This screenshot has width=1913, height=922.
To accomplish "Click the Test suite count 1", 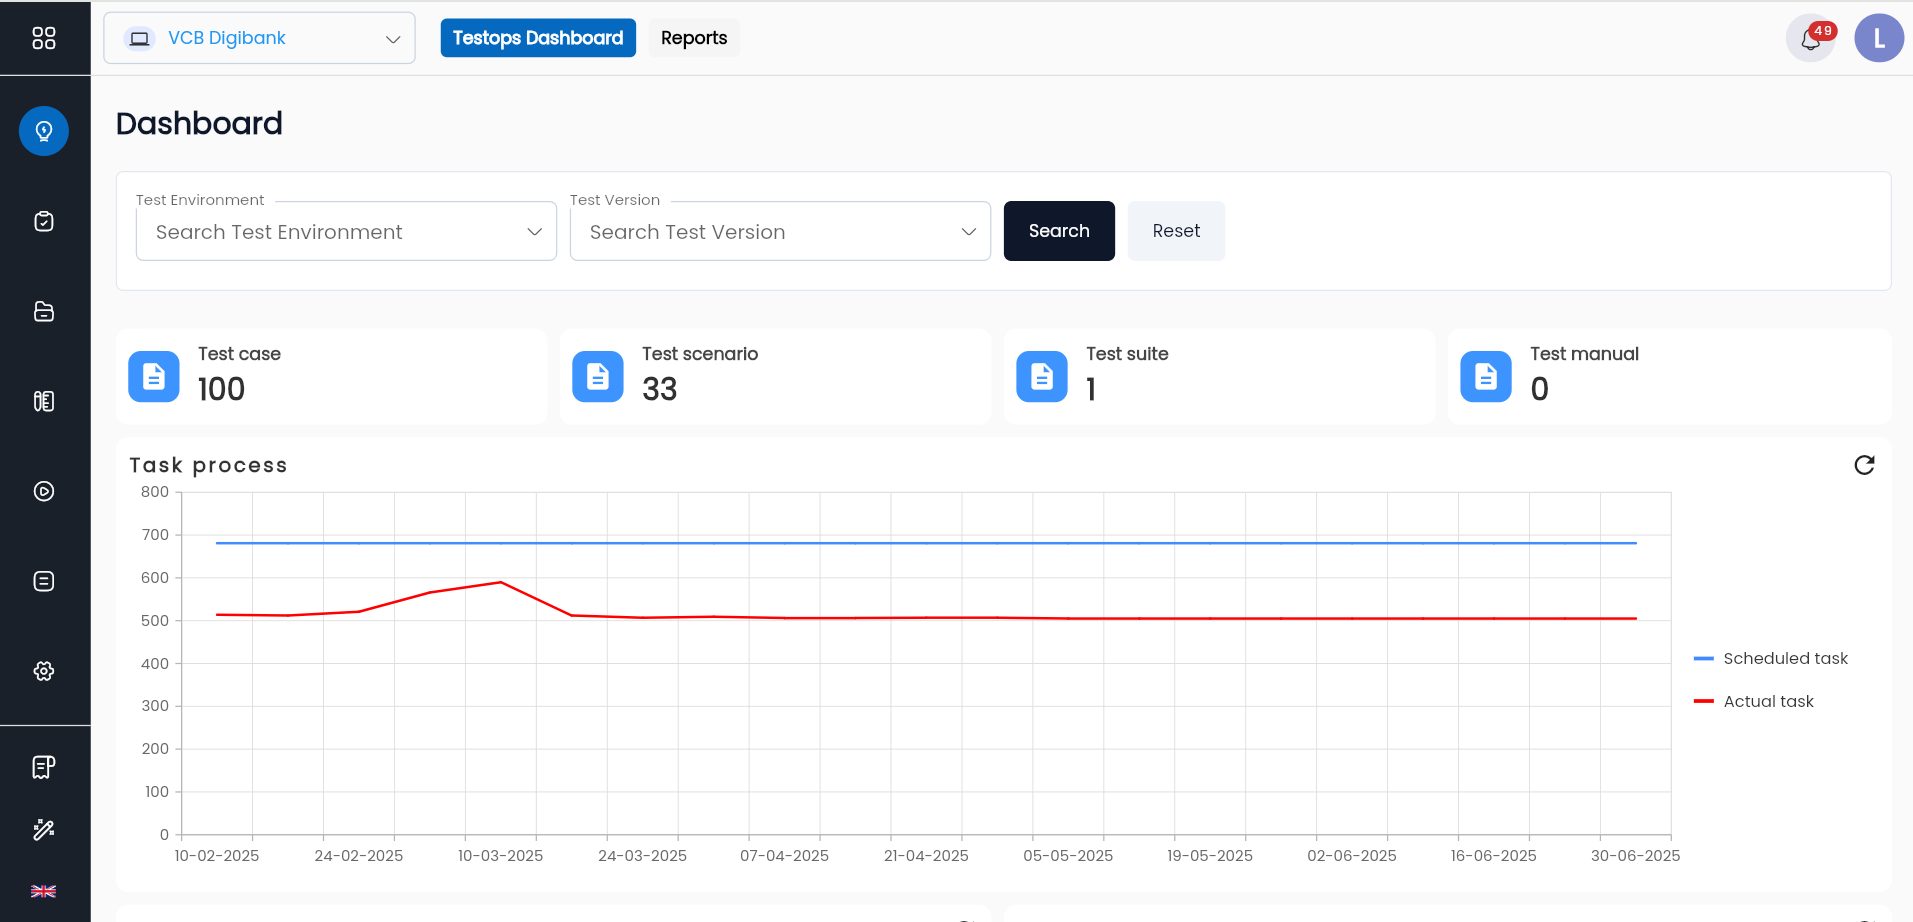I will (1091, 389).
